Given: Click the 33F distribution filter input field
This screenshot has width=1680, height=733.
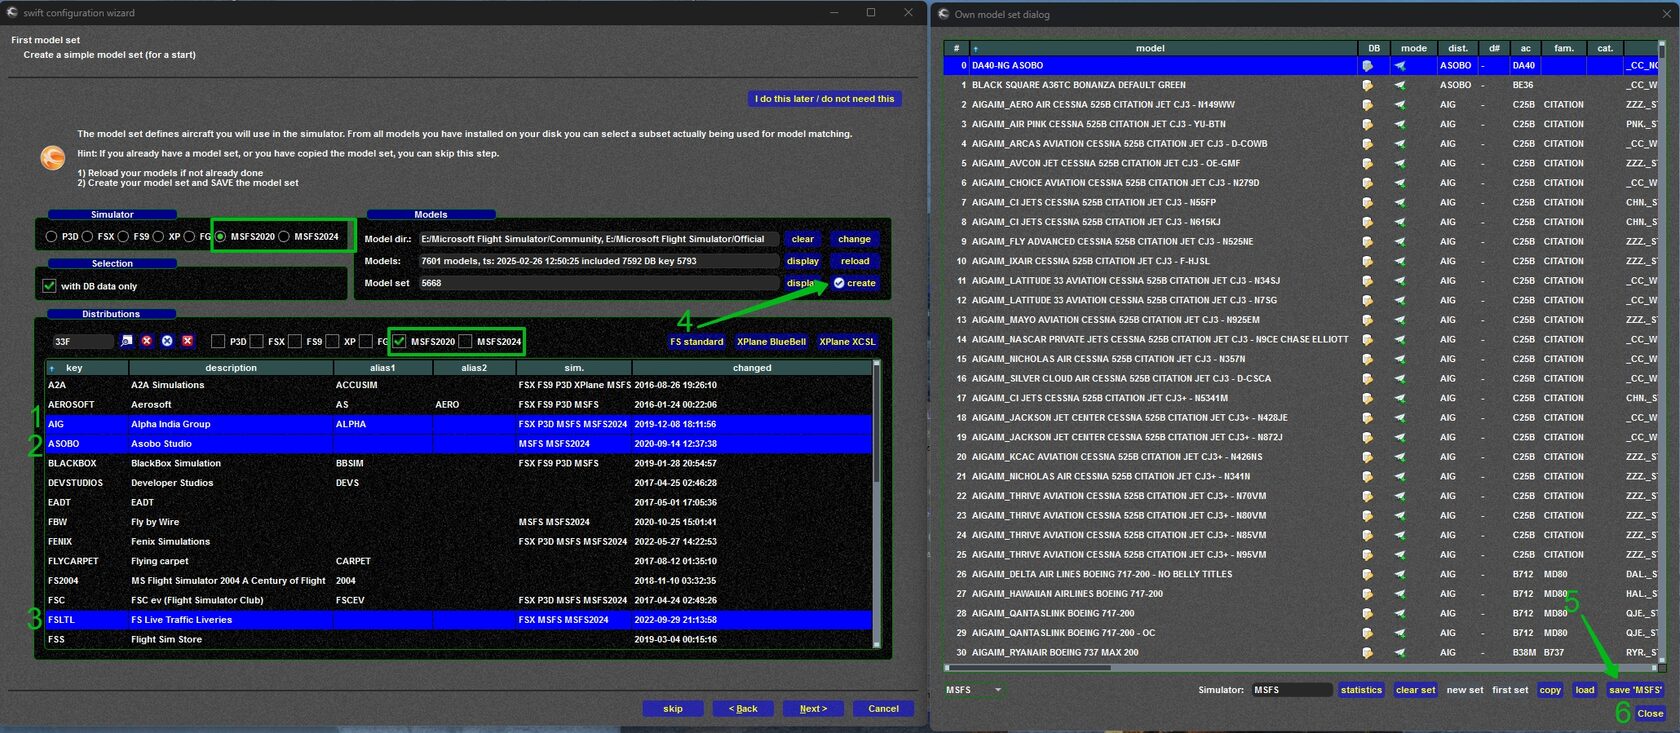Looking at the screenshot, I should coord(82,342).
